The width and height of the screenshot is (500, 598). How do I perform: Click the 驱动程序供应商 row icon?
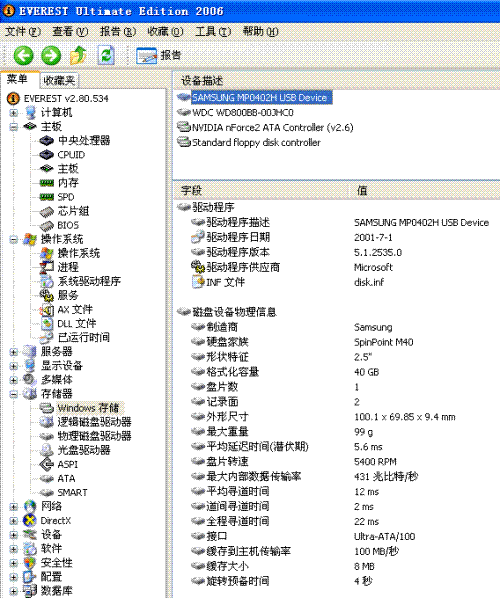198,267
